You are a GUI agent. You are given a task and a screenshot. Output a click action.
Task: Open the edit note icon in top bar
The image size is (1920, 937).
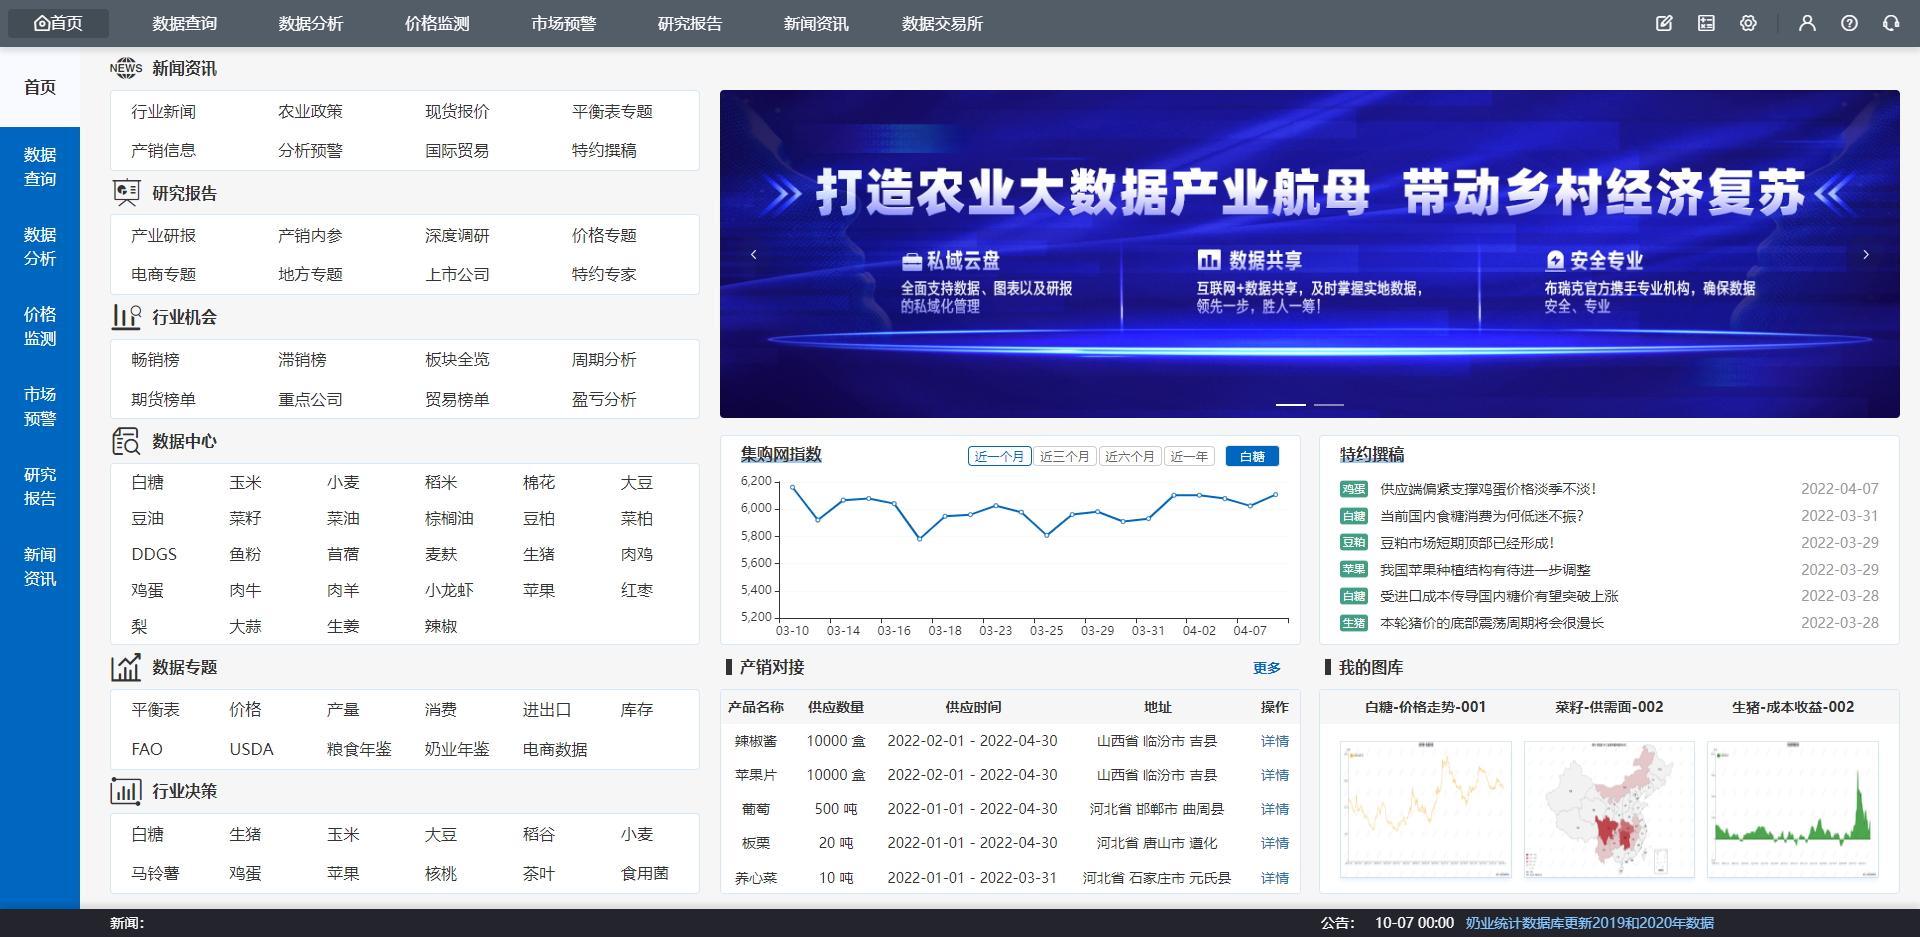(1664, 23)
